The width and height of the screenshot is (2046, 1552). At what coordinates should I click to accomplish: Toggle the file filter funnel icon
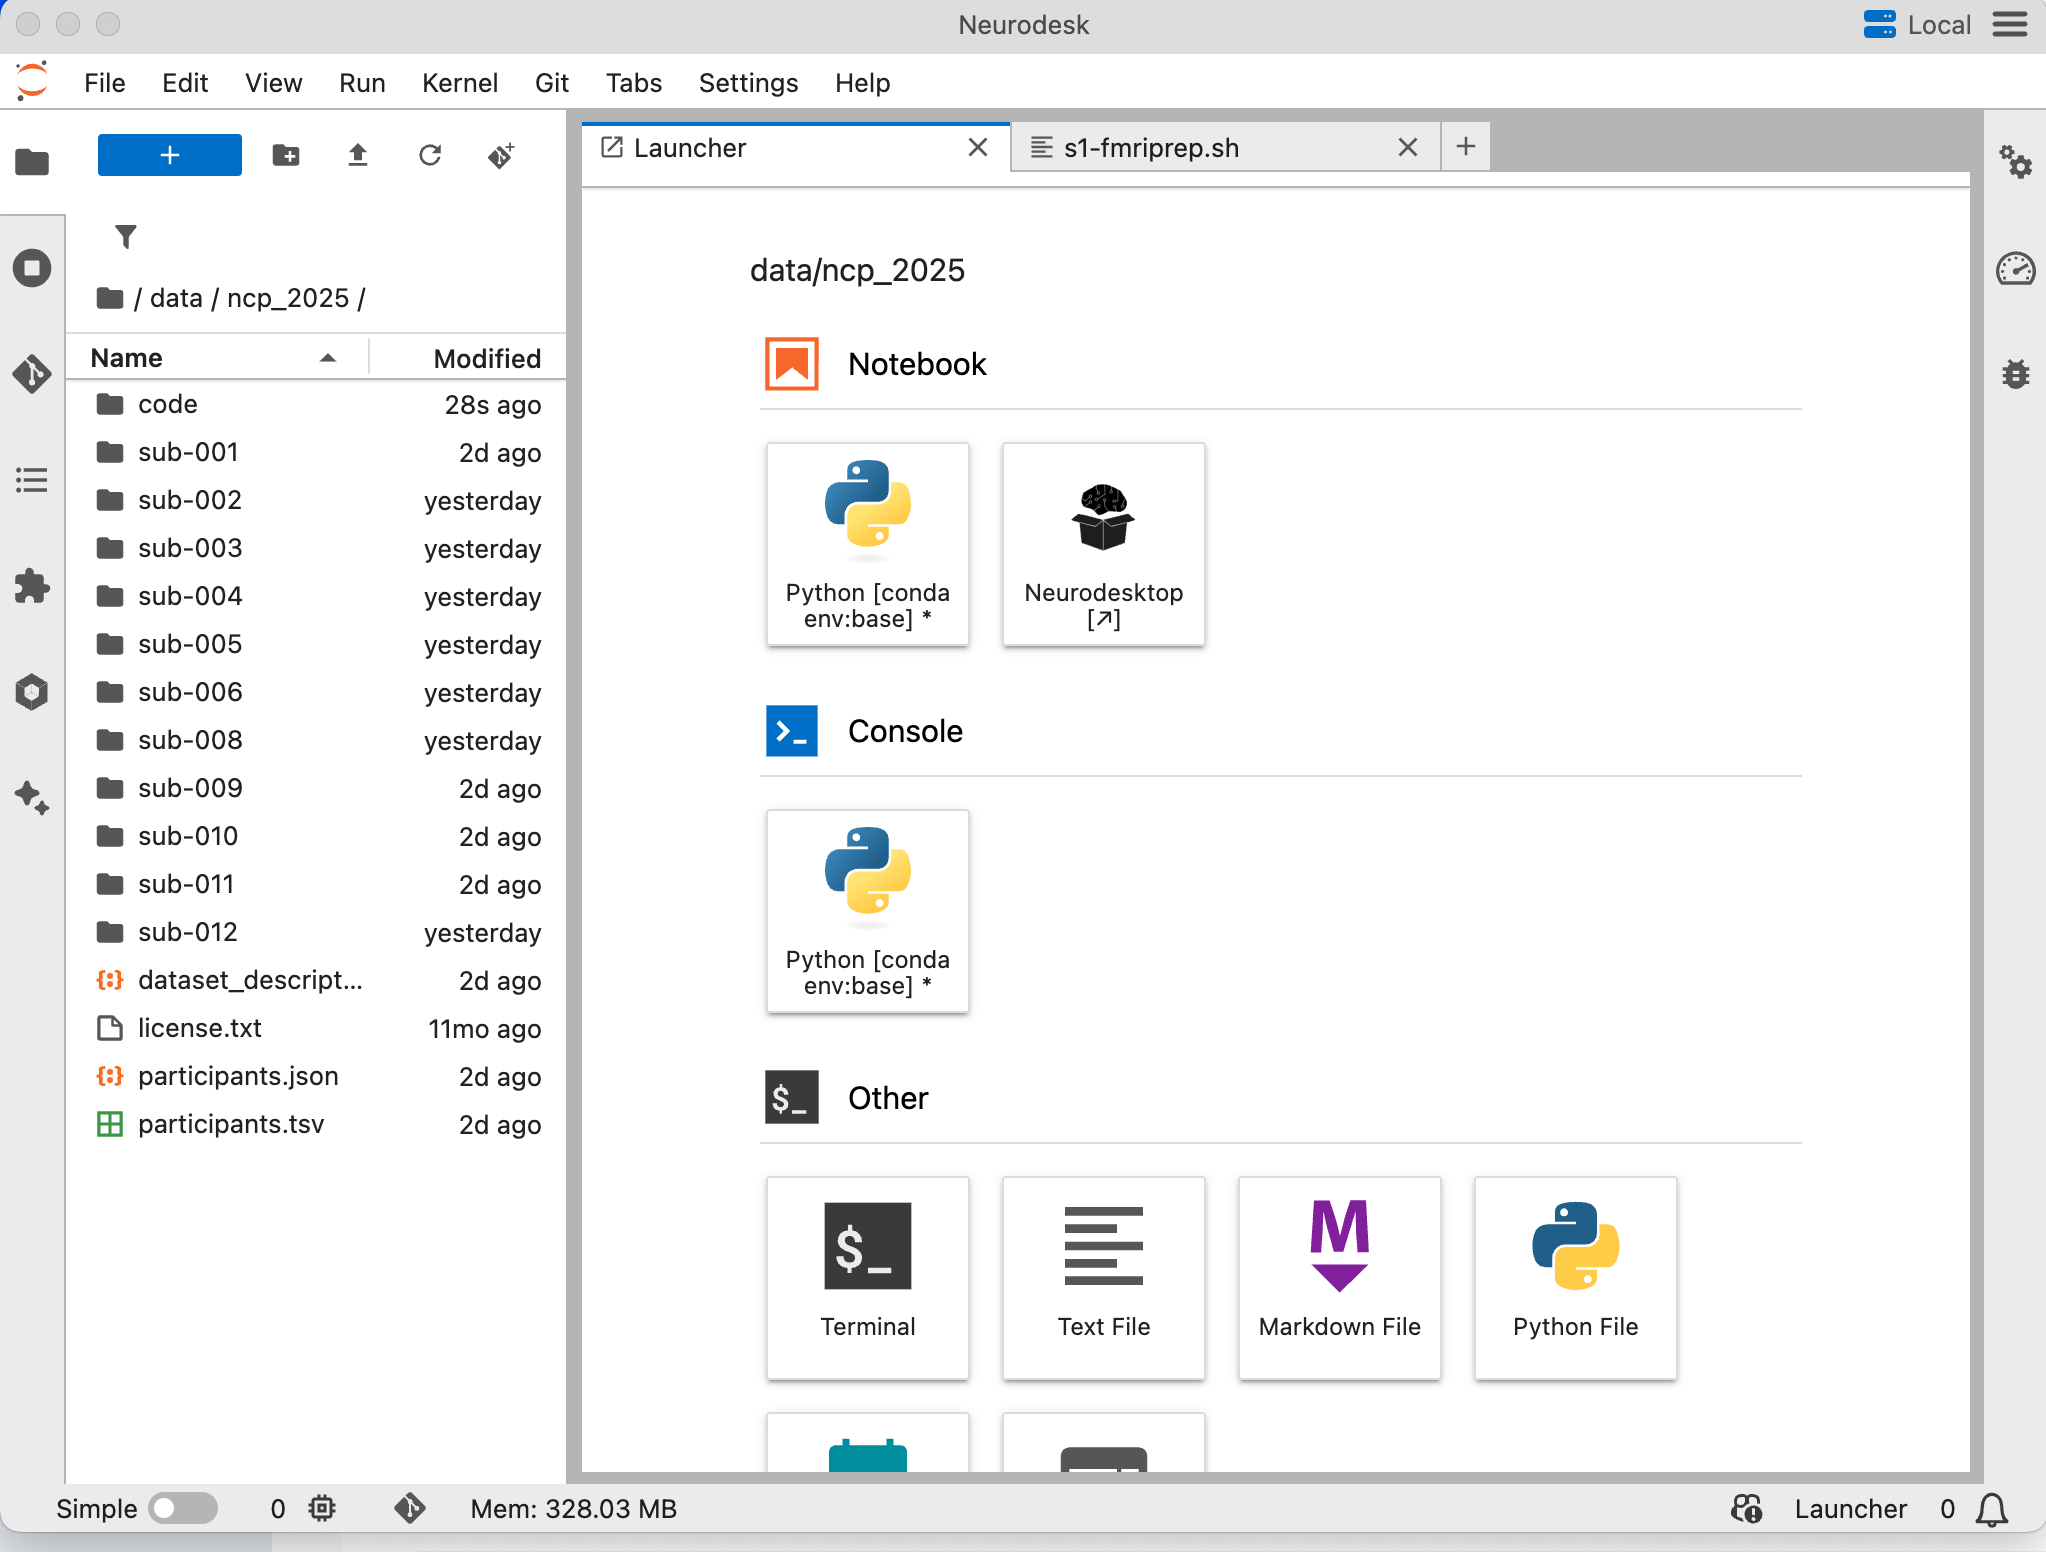point(126,236)
